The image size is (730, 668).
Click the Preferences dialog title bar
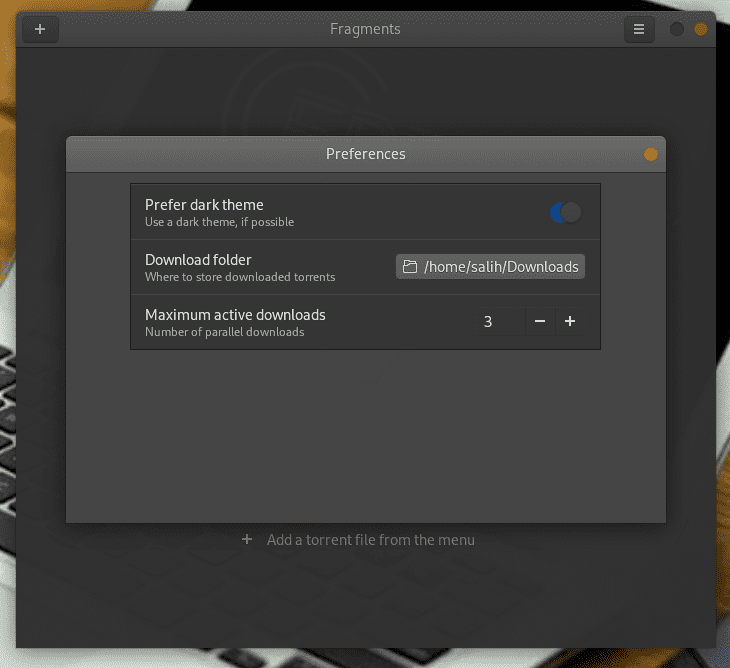coord(366,154)
